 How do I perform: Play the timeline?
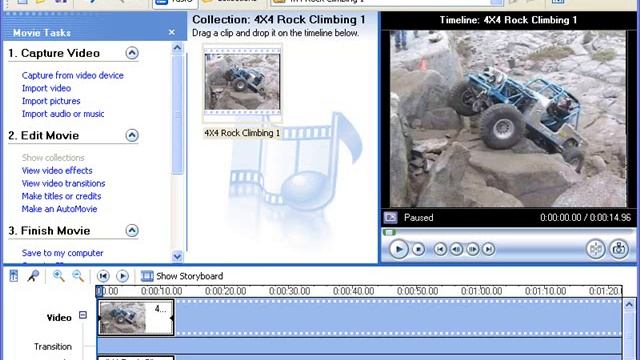(x=122, y=276)
